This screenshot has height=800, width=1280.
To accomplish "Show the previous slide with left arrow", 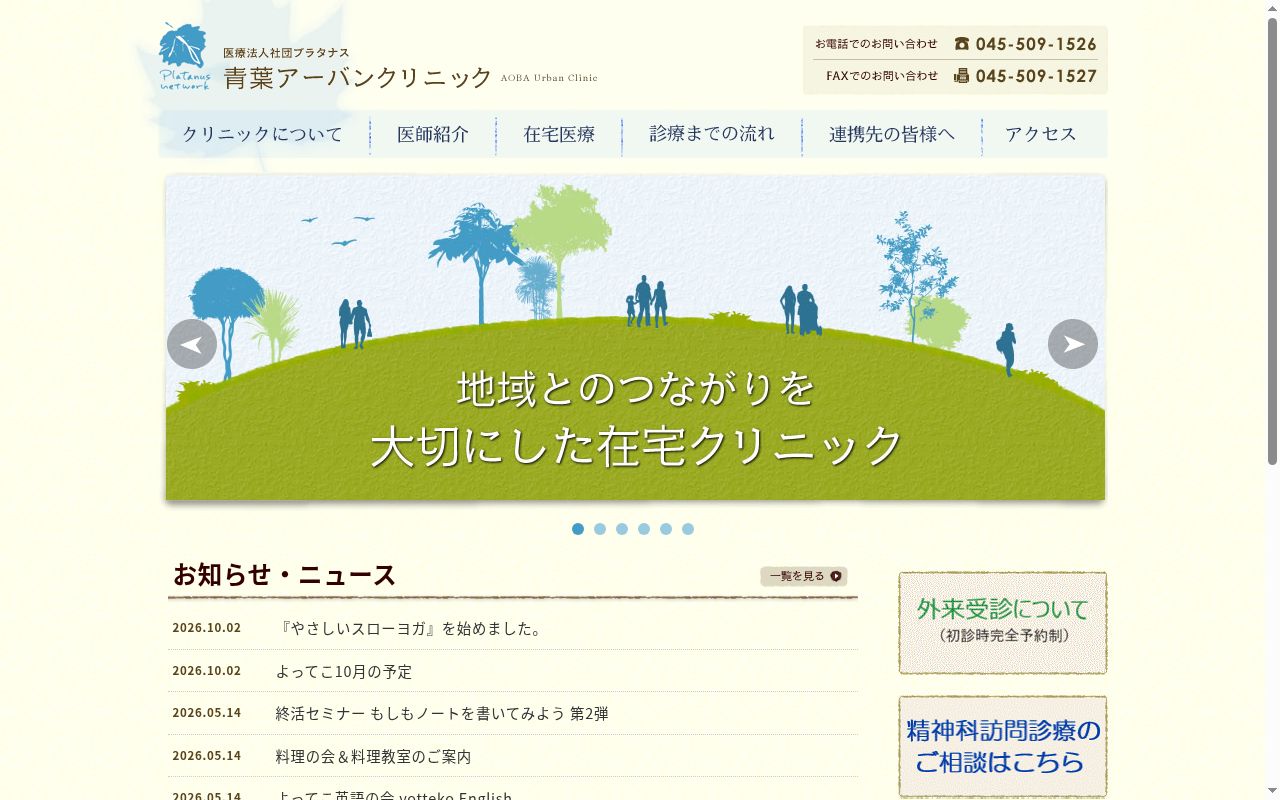I will pyautogui.click(x=192, y=344).
